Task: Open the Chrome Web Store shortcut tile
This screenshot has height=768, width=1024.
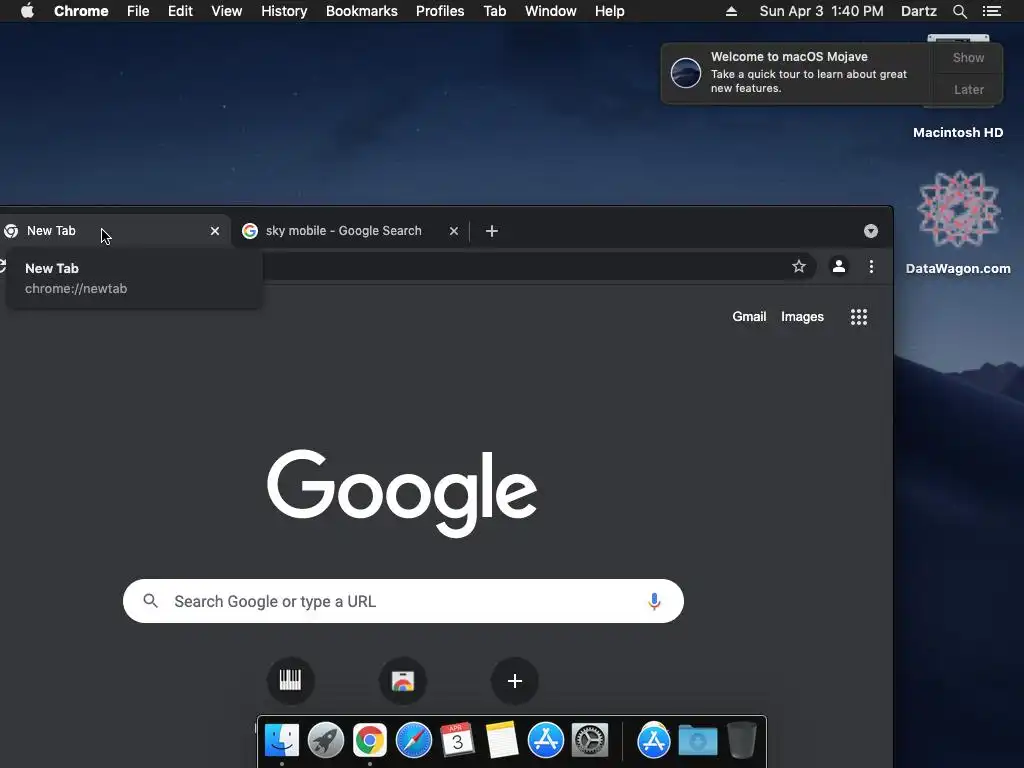Action: click(x=403, y=680)
